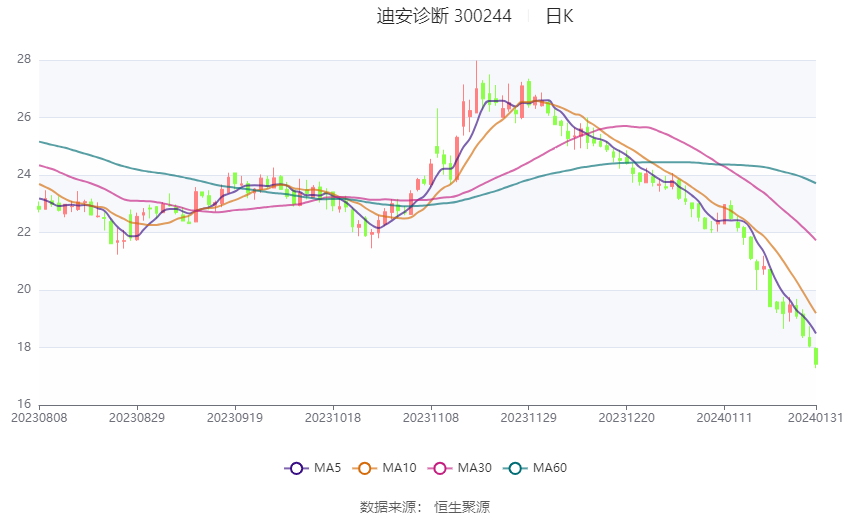The height and width of the screenshot is (517, 850).
Task: Click the 恒生聚源 data source text
Action: 462,507
